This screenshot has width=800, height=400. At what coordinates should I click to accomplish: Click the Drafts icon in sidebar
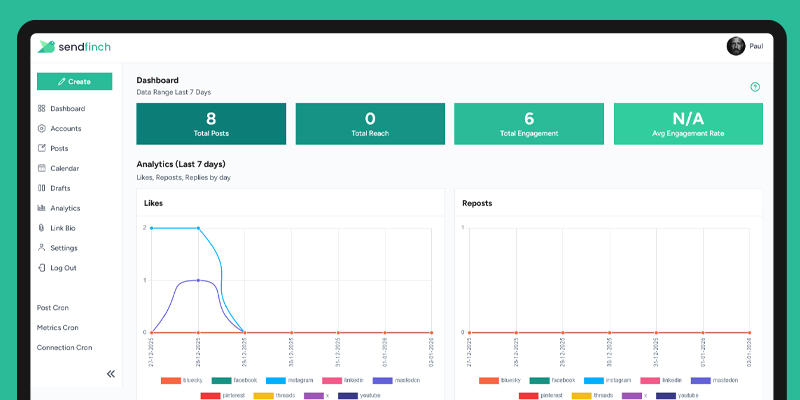(41, 188)
